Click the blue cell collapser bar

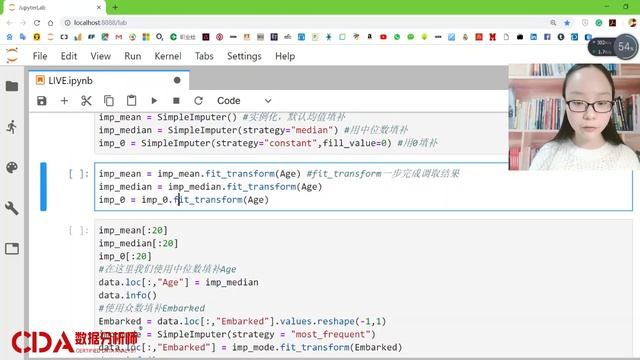pos(43,187)
